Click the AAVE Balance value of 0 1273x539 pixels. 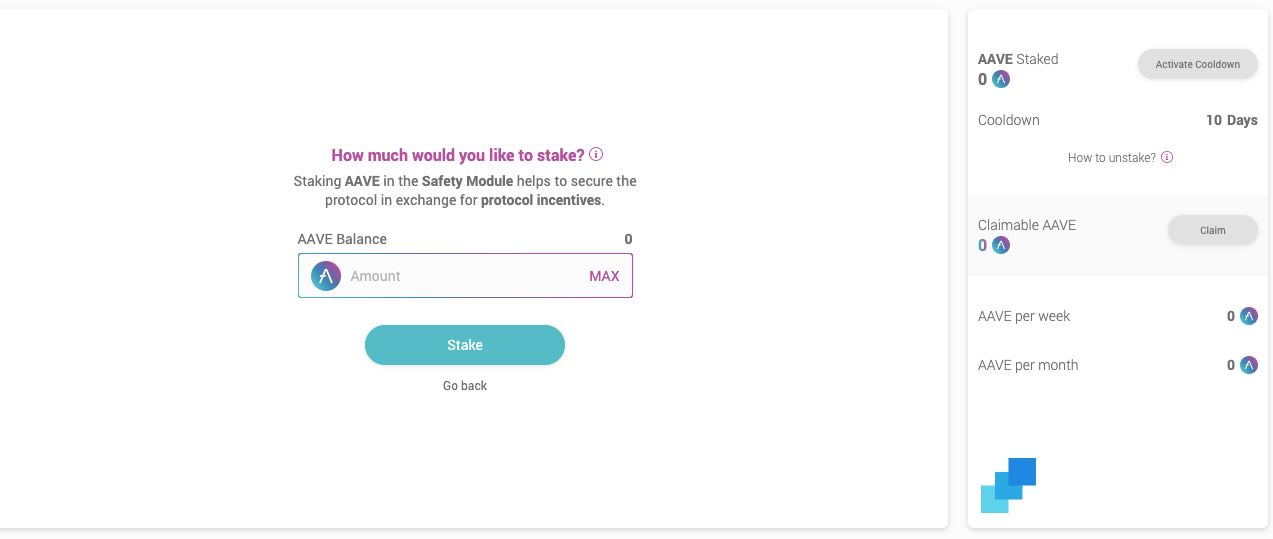click(629, 239)
